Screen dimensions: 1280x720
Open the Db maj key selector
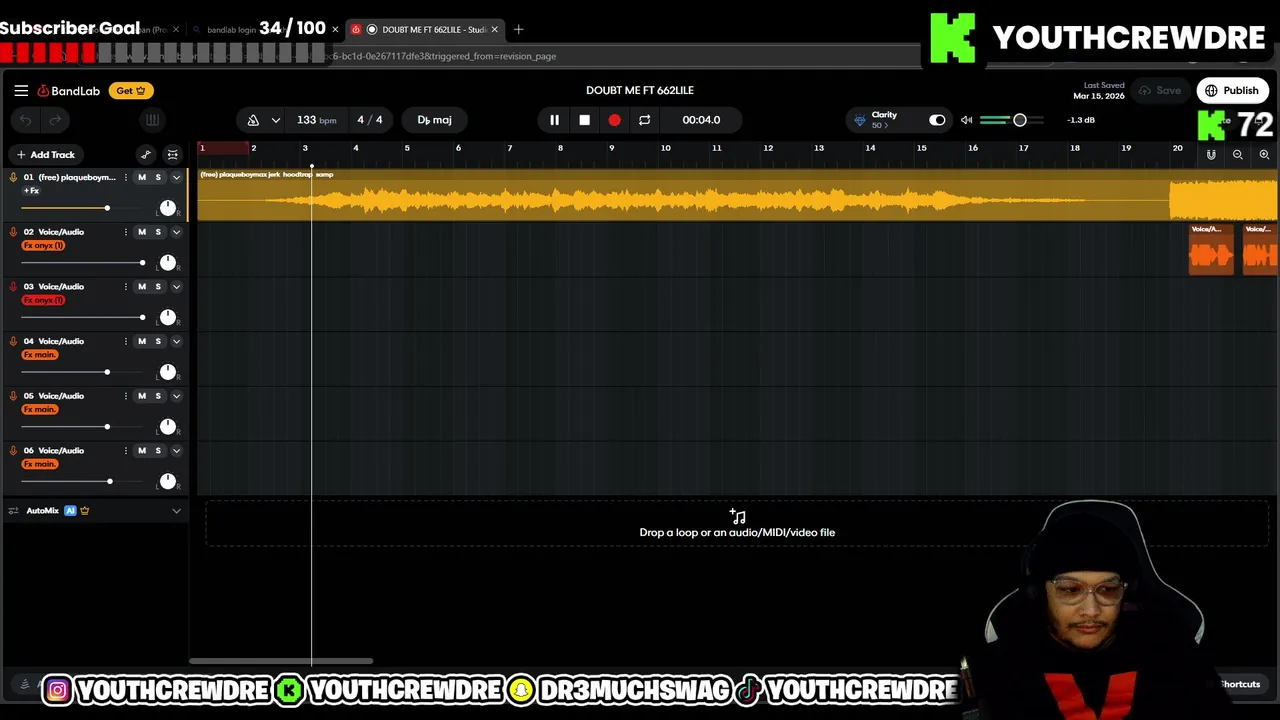click(x=434, y=120)
